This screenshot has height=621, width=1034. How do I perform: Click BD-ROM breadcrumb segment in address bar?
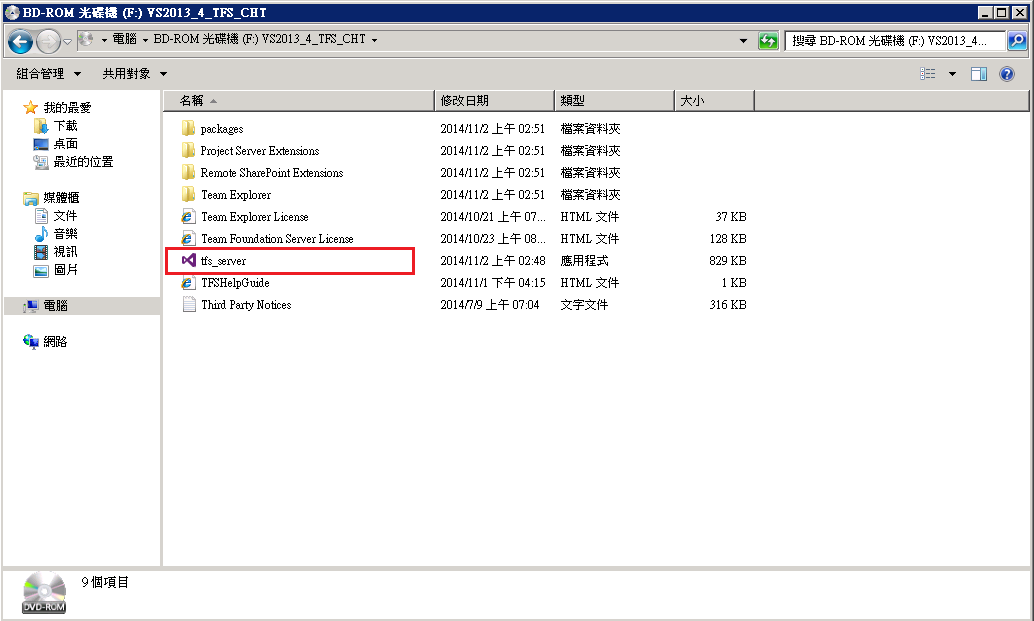(259, 40)
